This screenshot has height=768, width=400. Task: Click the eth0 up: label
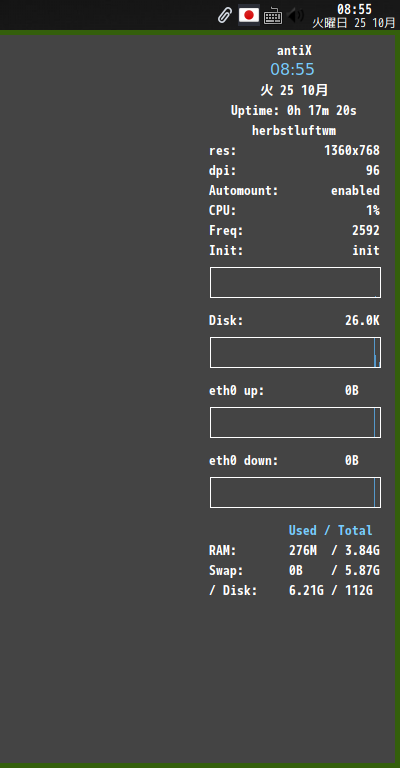point(236,391)
